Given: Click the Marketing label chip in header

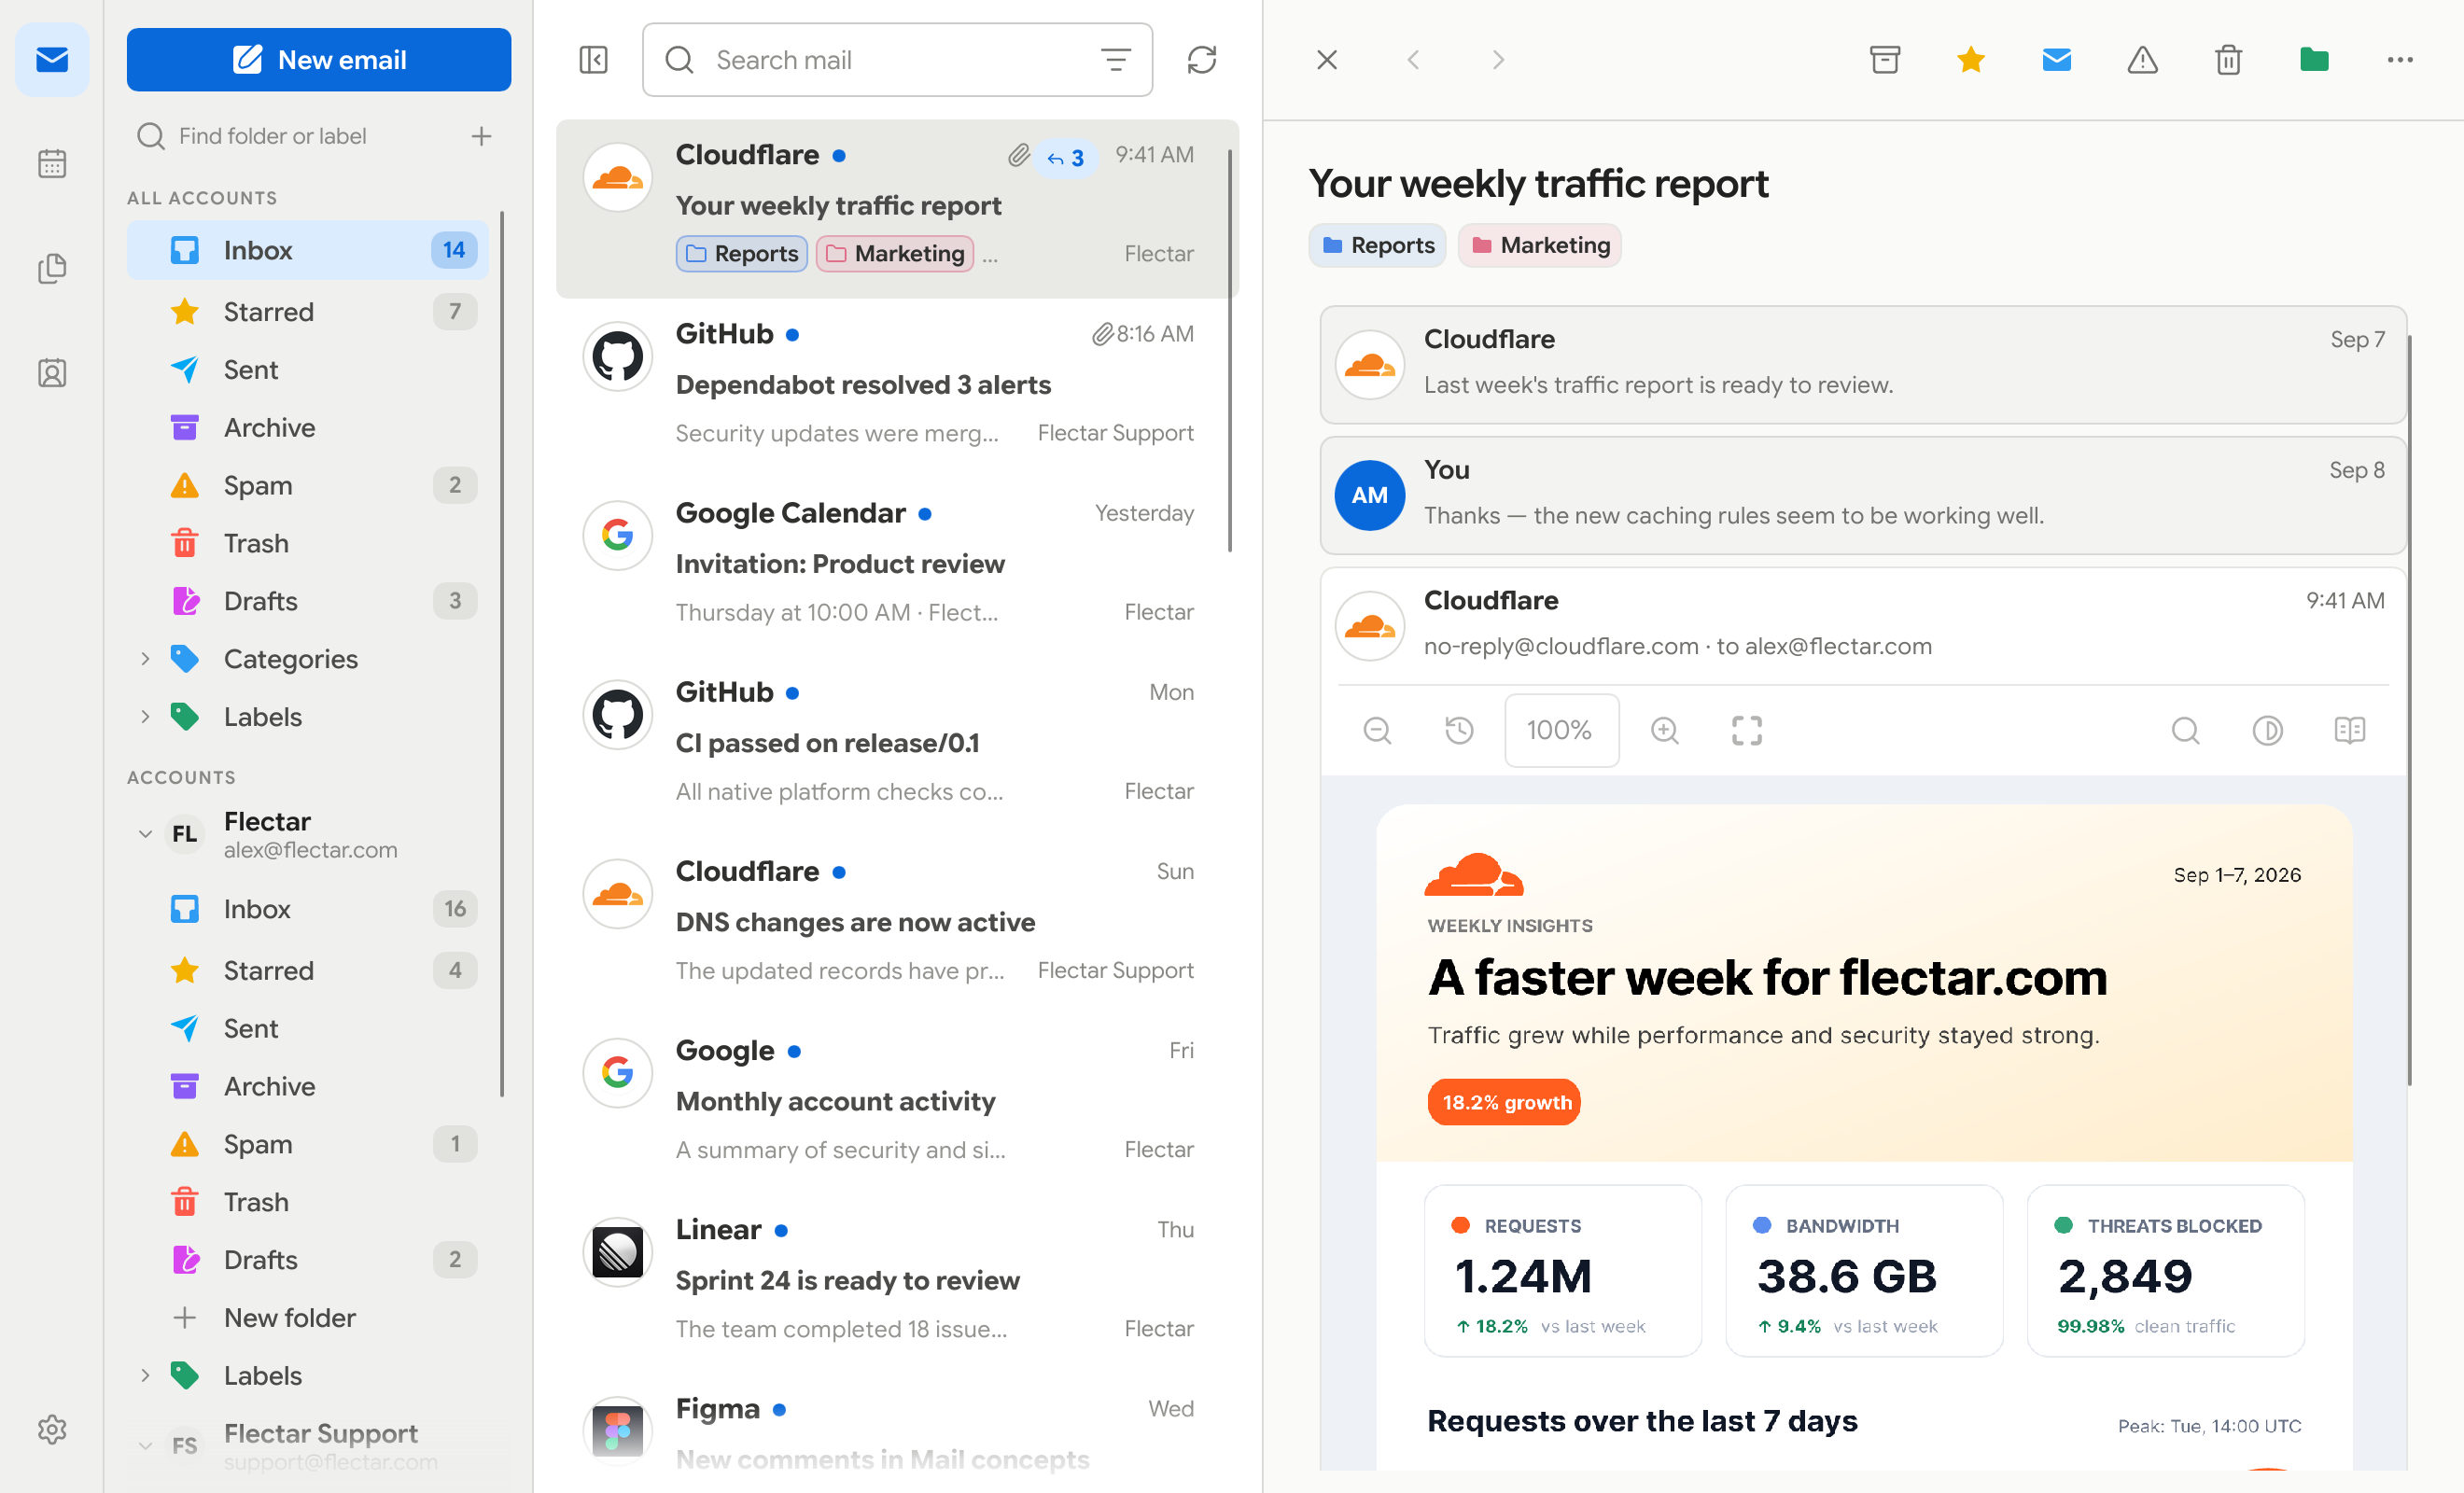Looking at the screenshot, I should [x=1540, y=245].
